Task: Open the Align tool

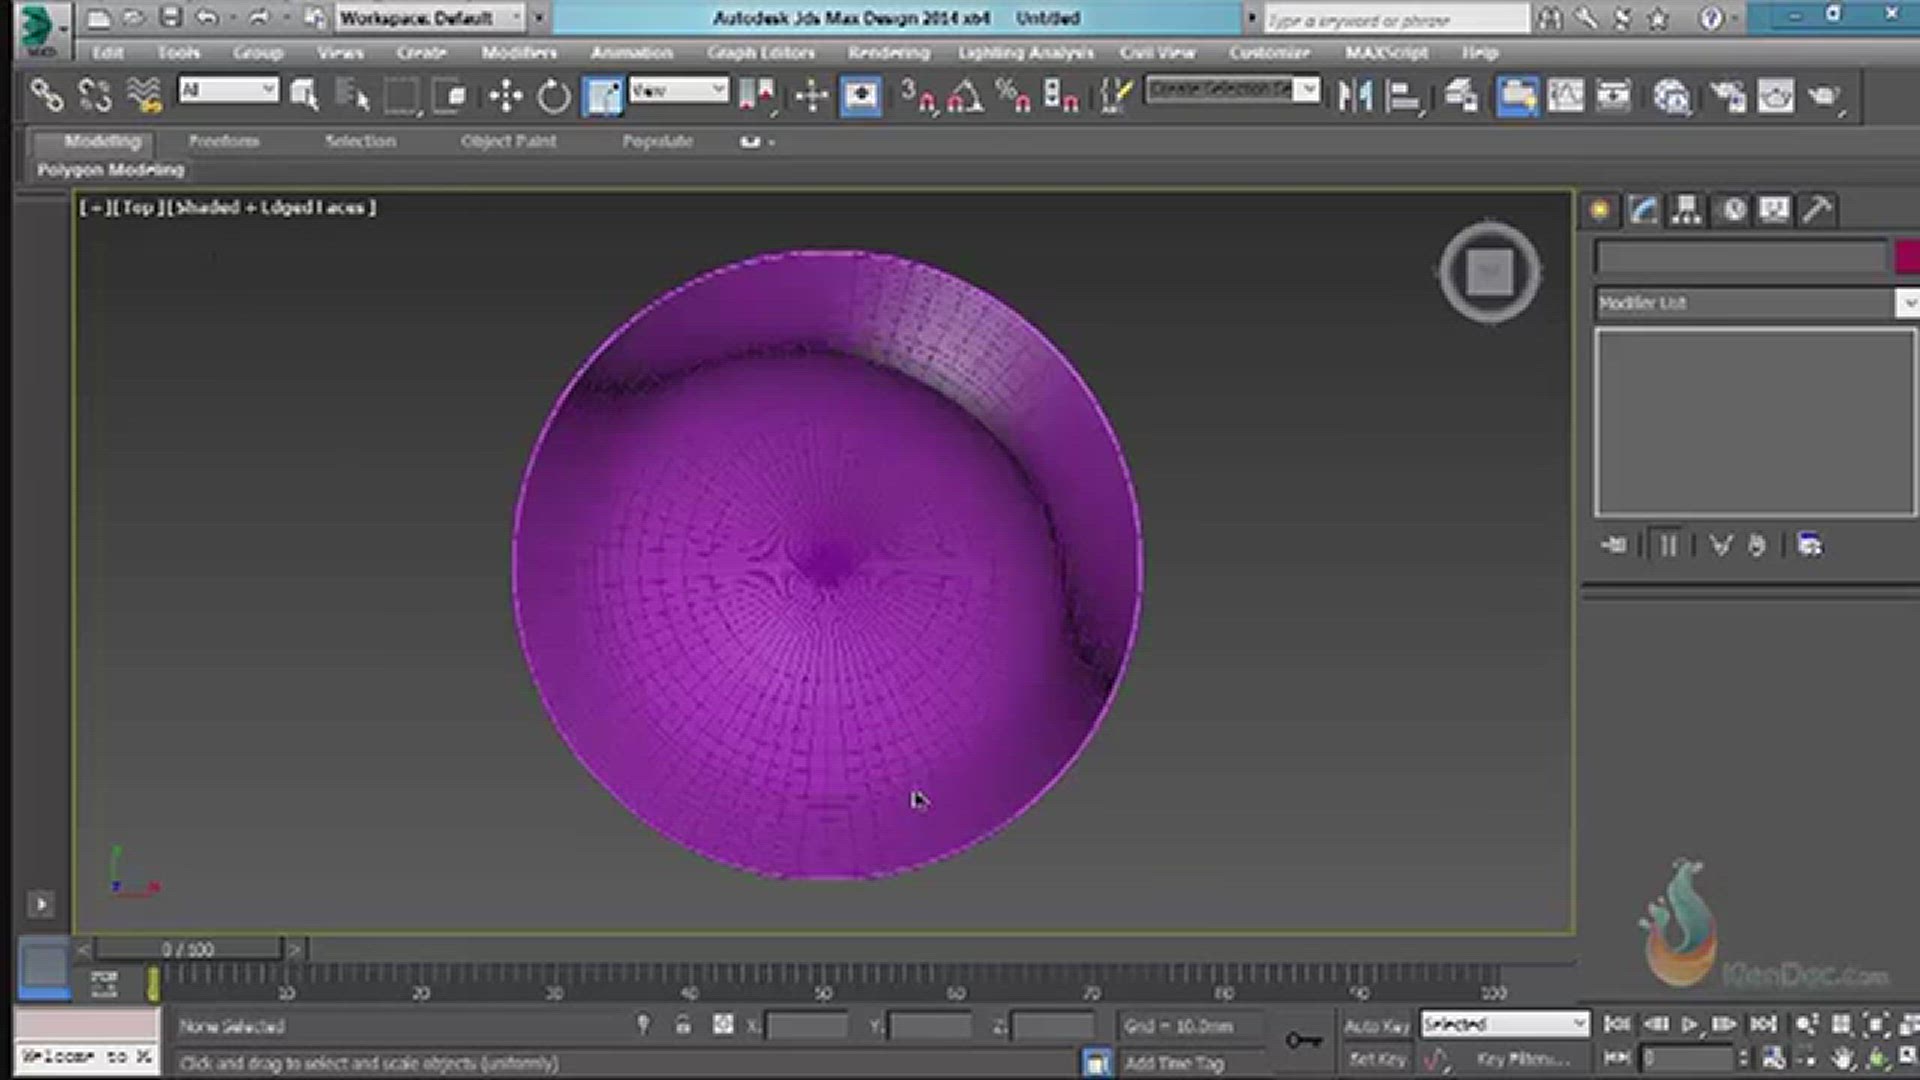Action: point(1405,96)
